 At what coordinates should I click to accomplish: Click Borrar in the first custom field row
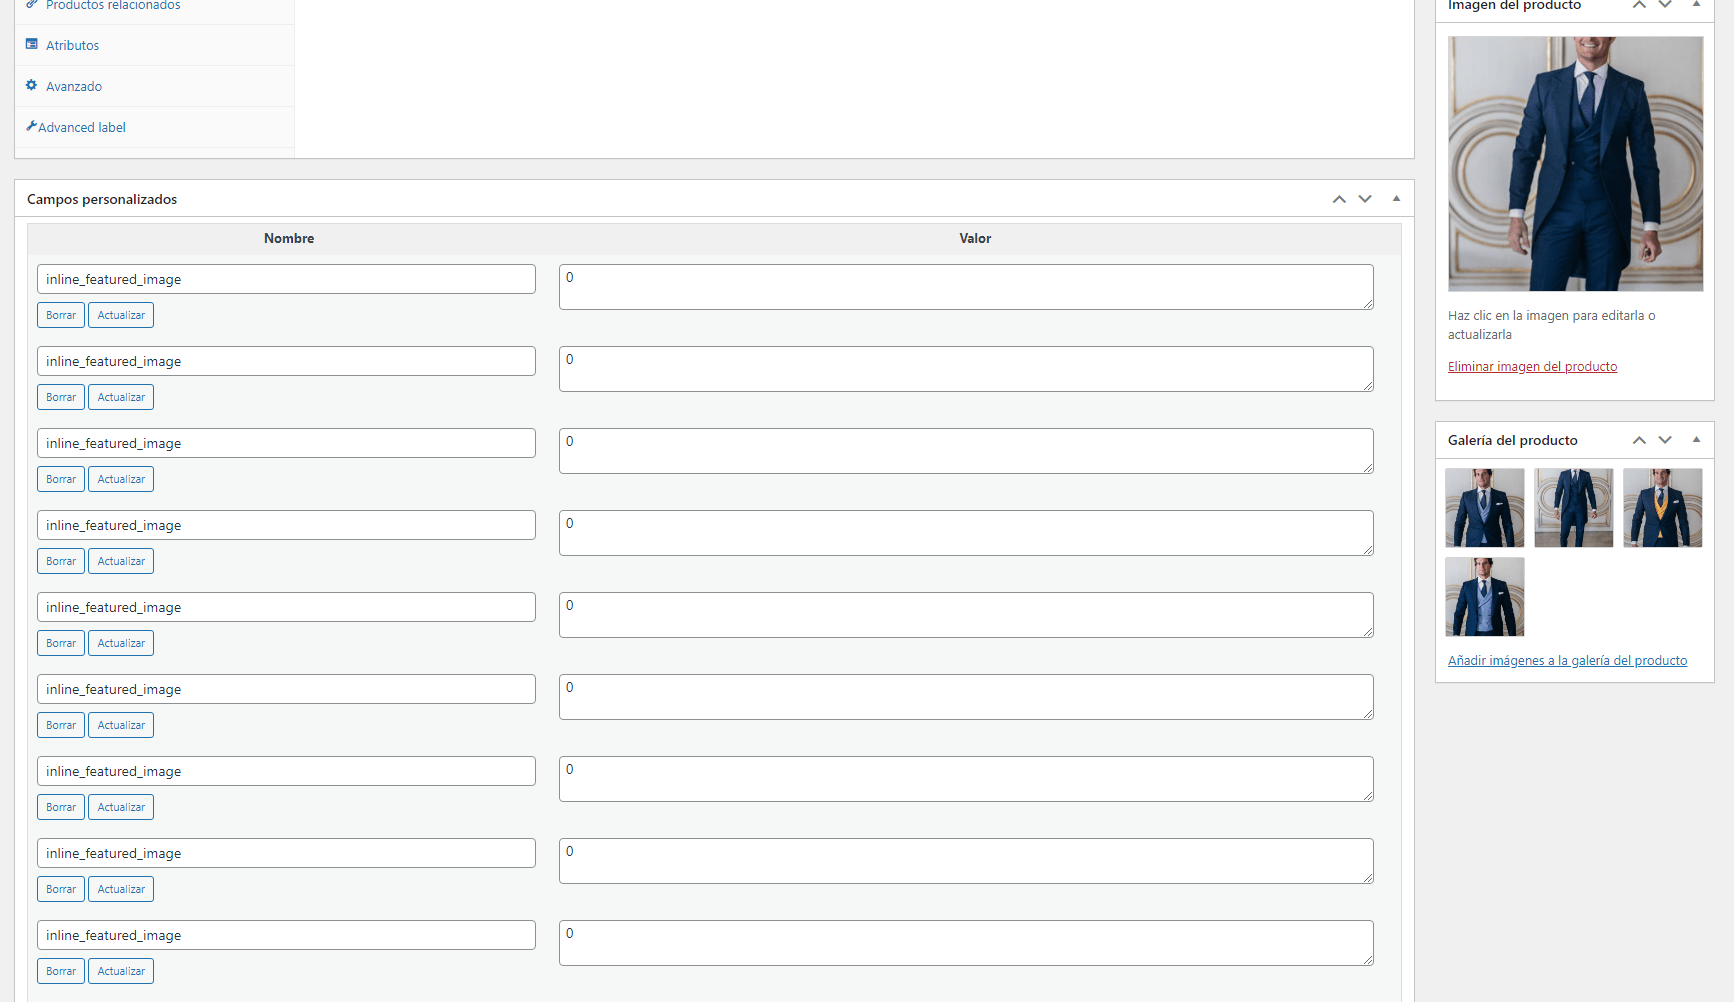tap(61, 315)
